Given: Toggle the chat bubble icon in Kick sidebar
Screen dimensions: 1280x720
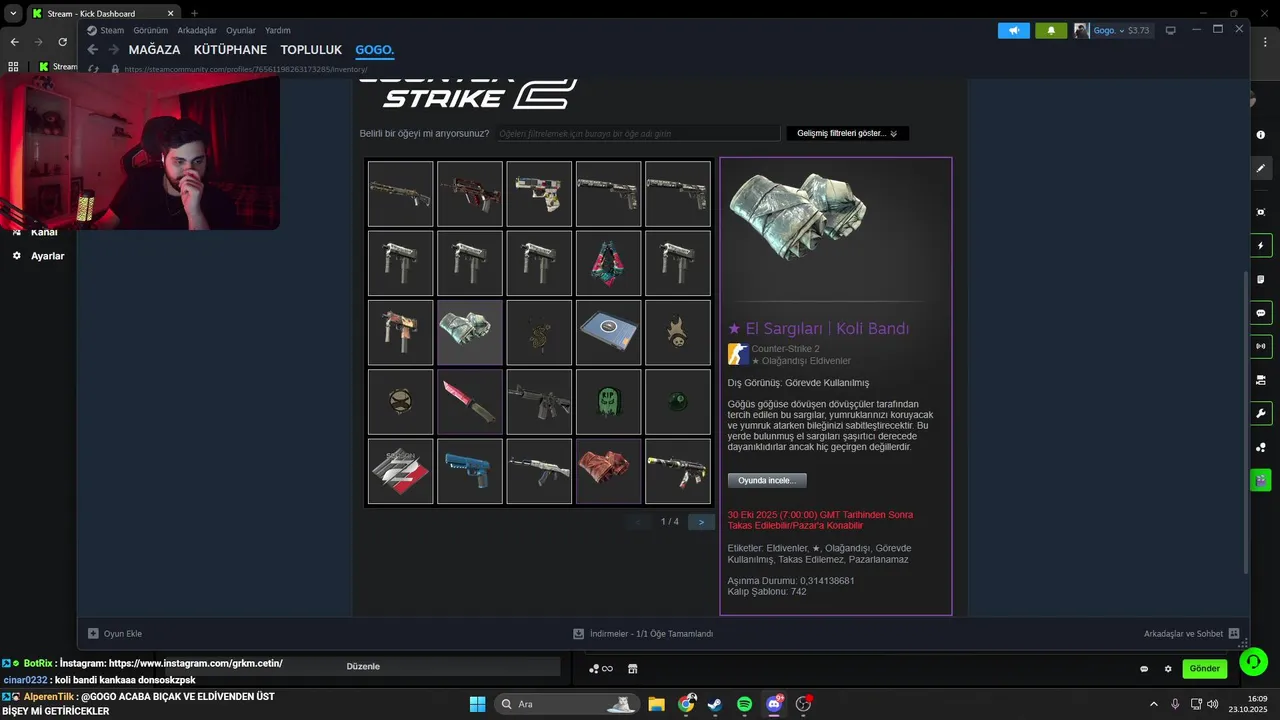Looking at the screenshot, I should [x=1261, y=313].
